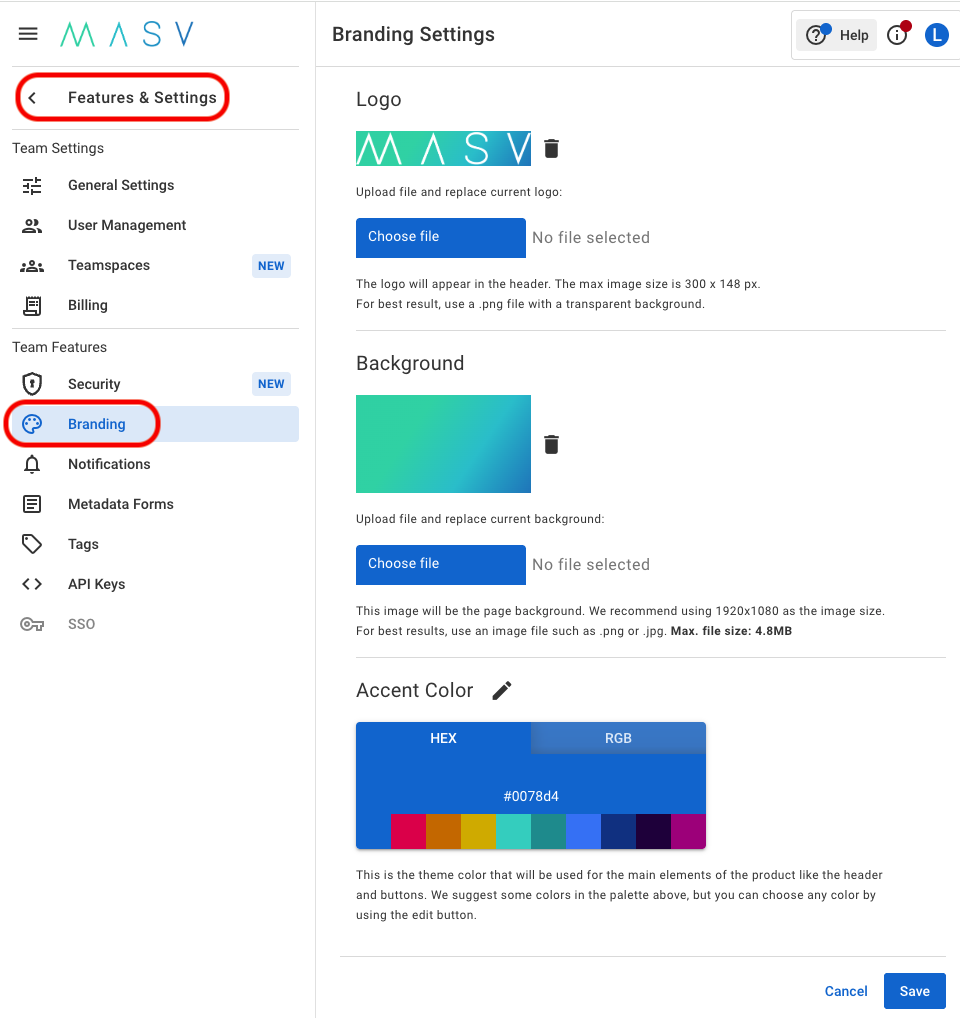The height and width of the screenshot is (1018, 960).
Task: Open Notifications via the bell icon
Action: coord(31,463)
